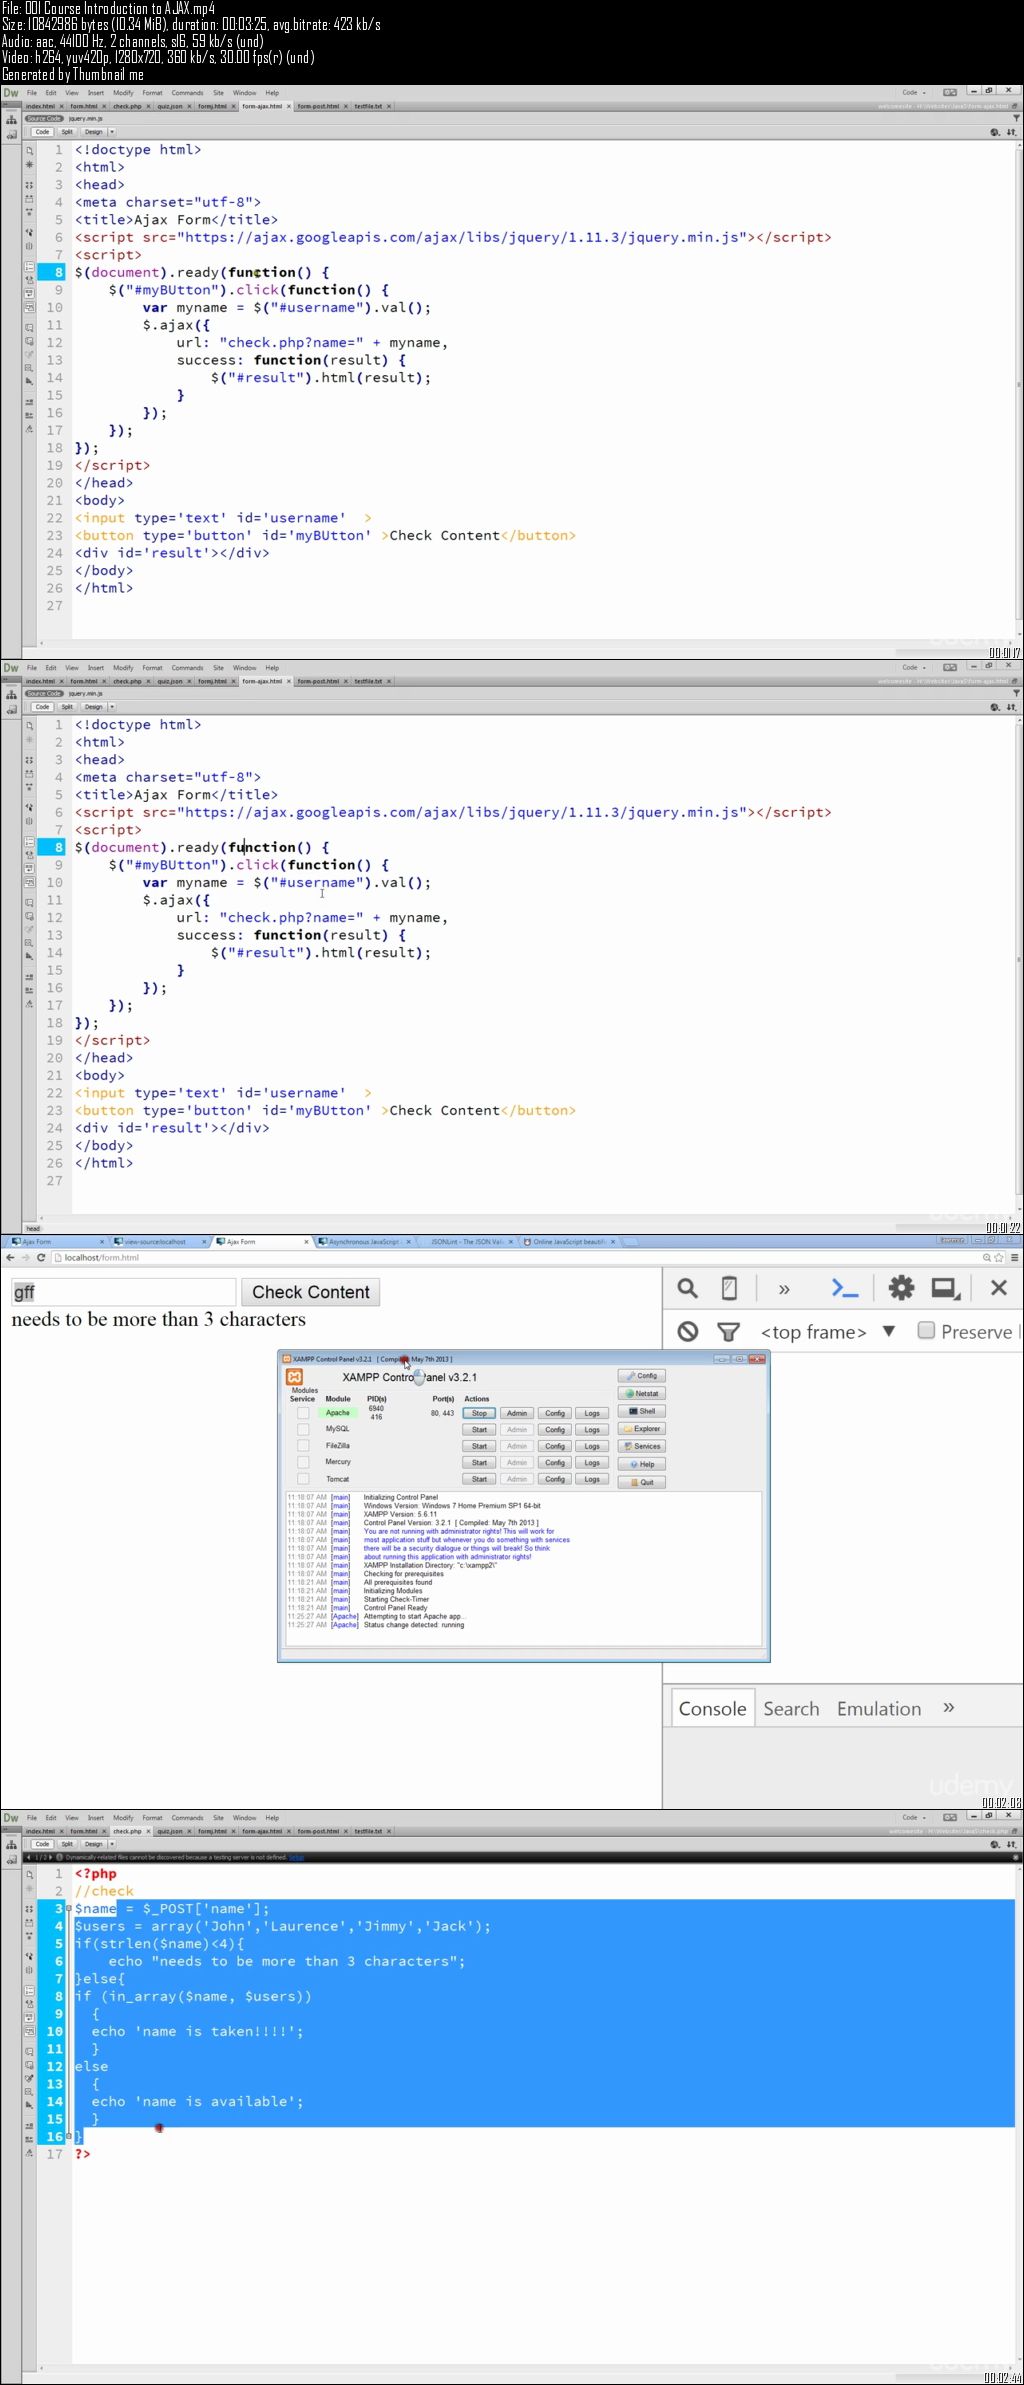Open Apache Admin button in XAMPP
This screenshot has height=2385, width=1024.
517,1413
